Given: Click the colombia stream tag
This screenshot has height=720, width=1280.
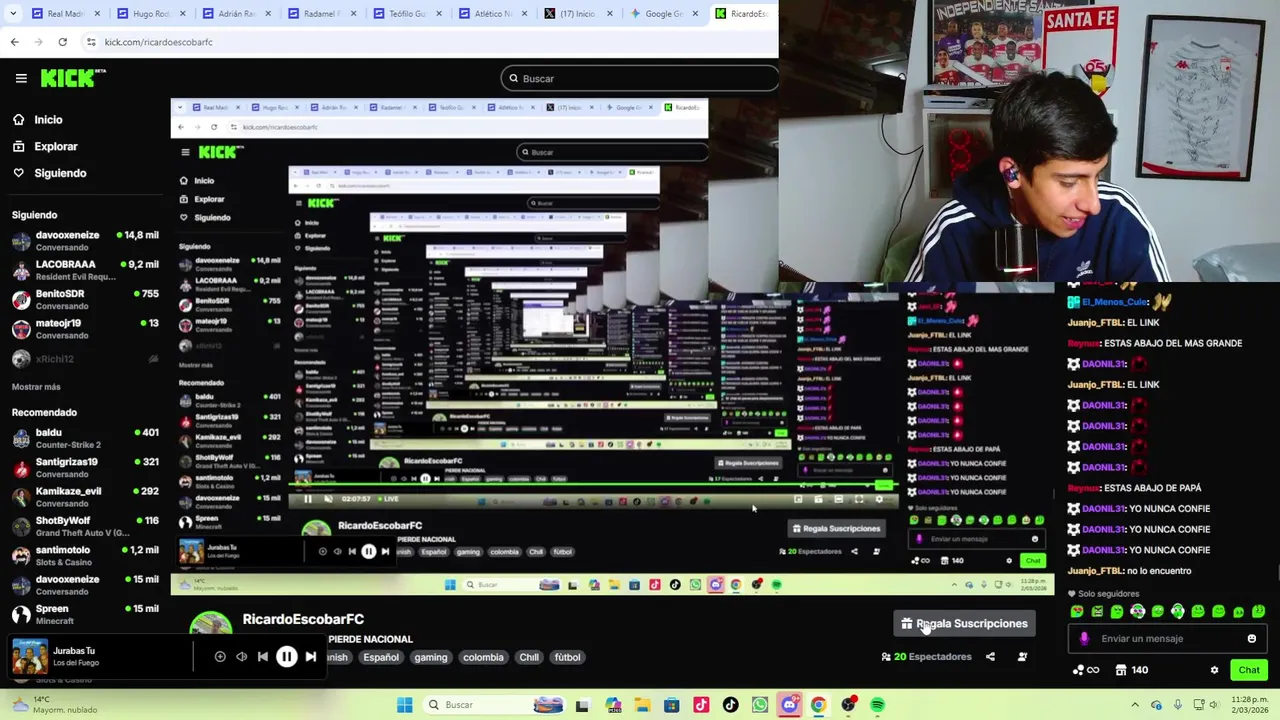Looking at the screenshot, I should (483, 657).
